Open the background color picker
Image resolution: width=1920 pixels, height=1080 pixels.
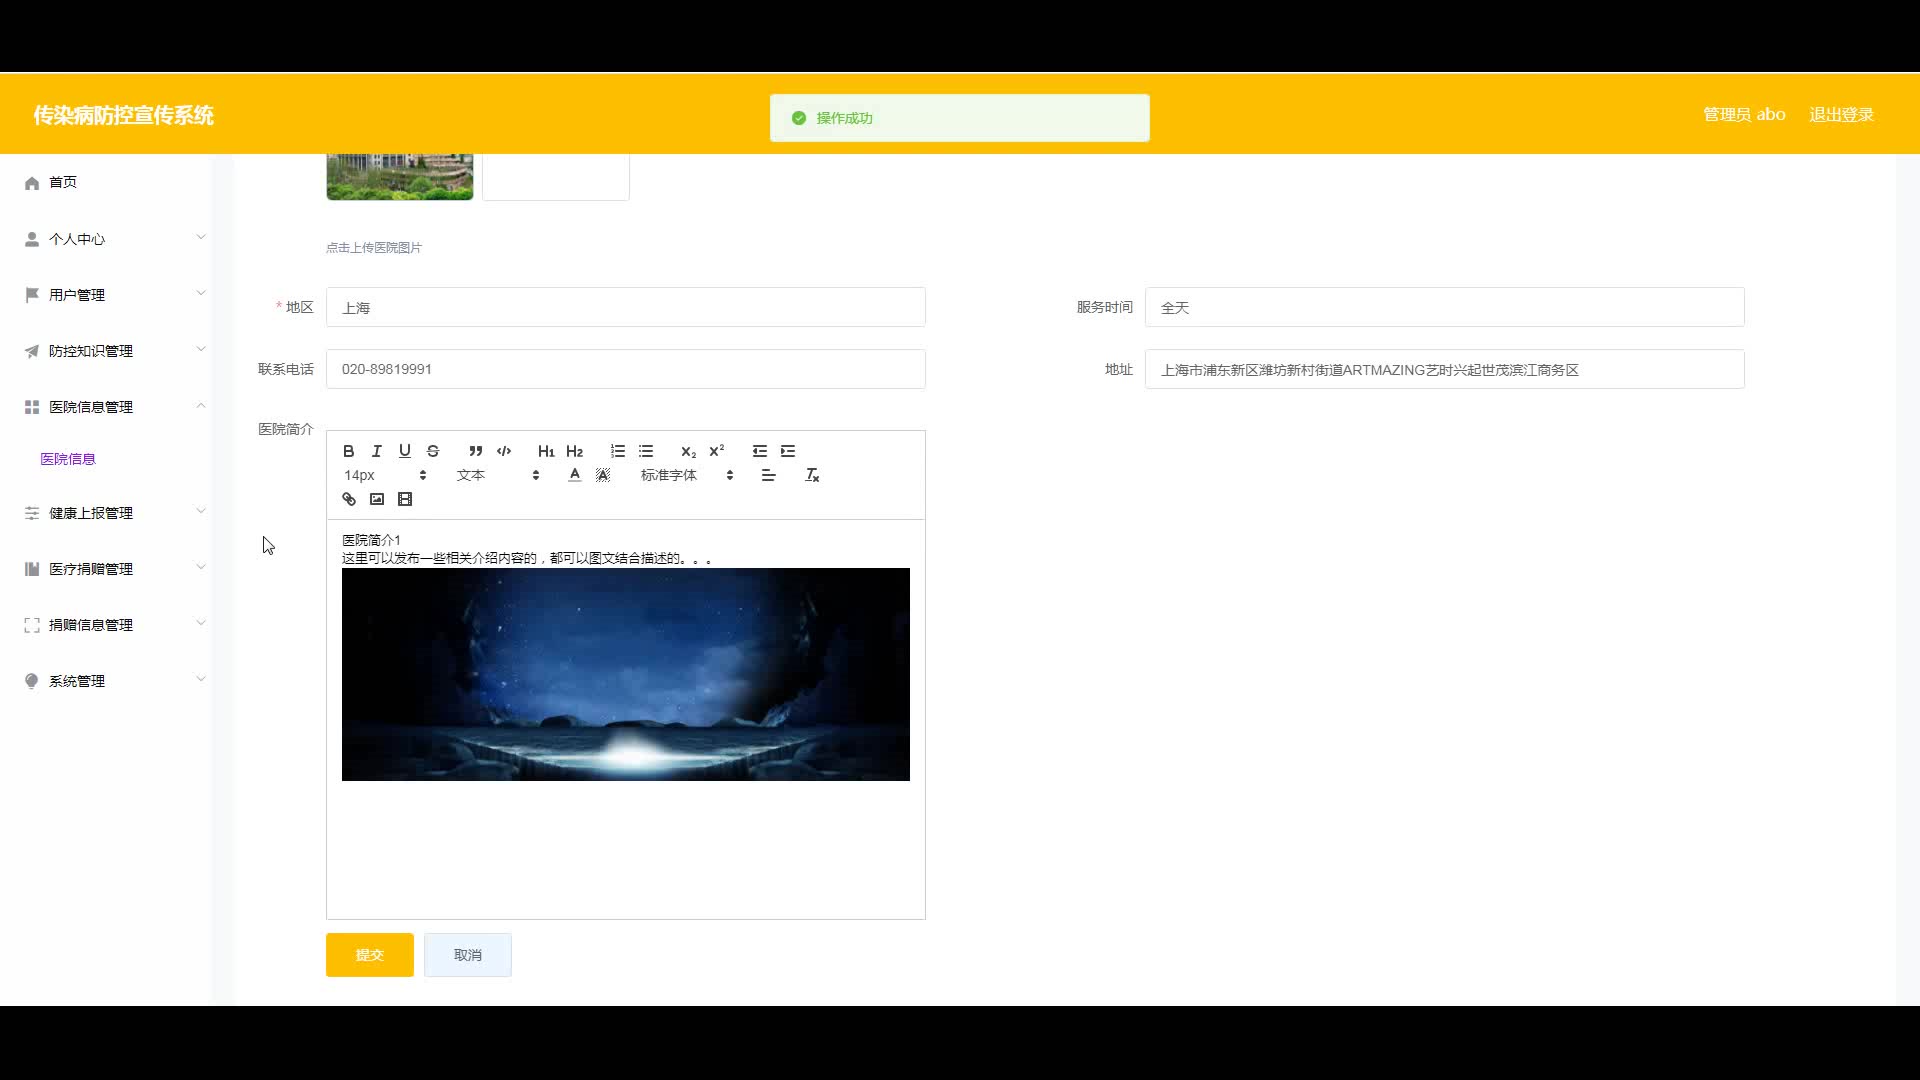pyautogui.click(x=603, y=475)
